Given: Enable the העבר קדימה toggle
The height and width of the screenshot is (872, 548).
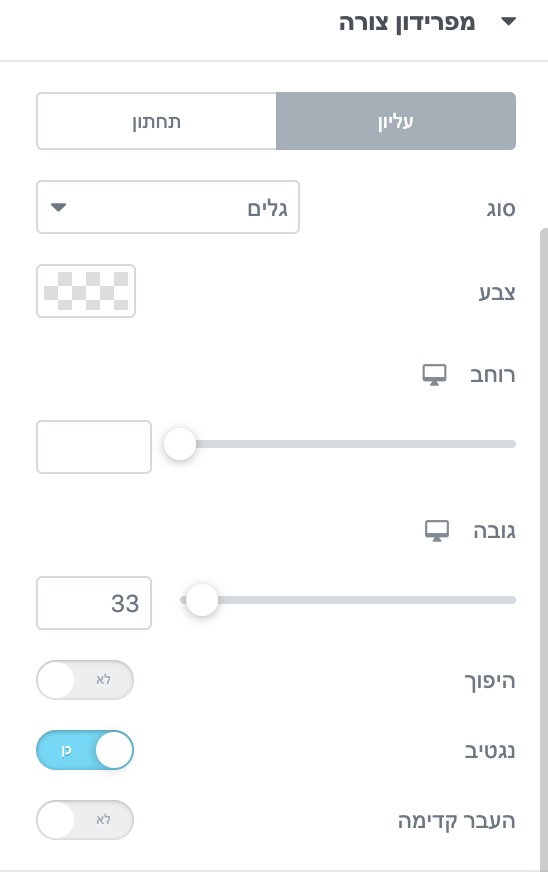Looking at the screenshot, I should click(x=85, y=820).
